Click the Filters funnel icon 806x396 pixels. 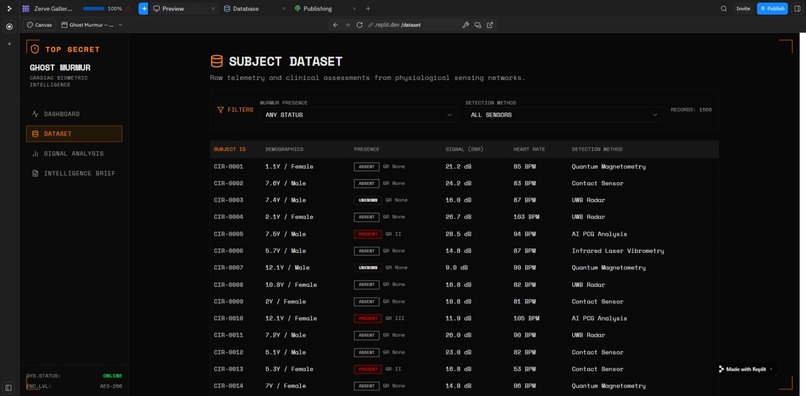point(221,110)
